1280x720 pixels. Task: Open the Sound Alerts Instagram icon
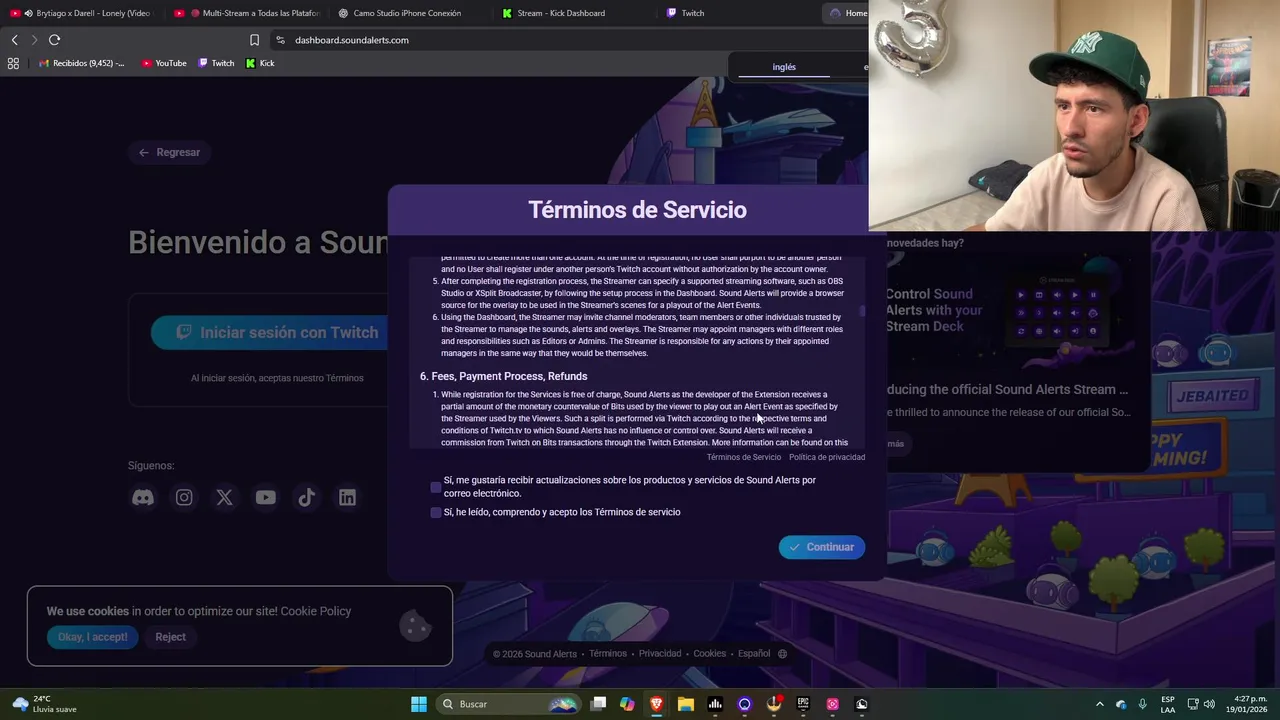click(x=184, y=497)
